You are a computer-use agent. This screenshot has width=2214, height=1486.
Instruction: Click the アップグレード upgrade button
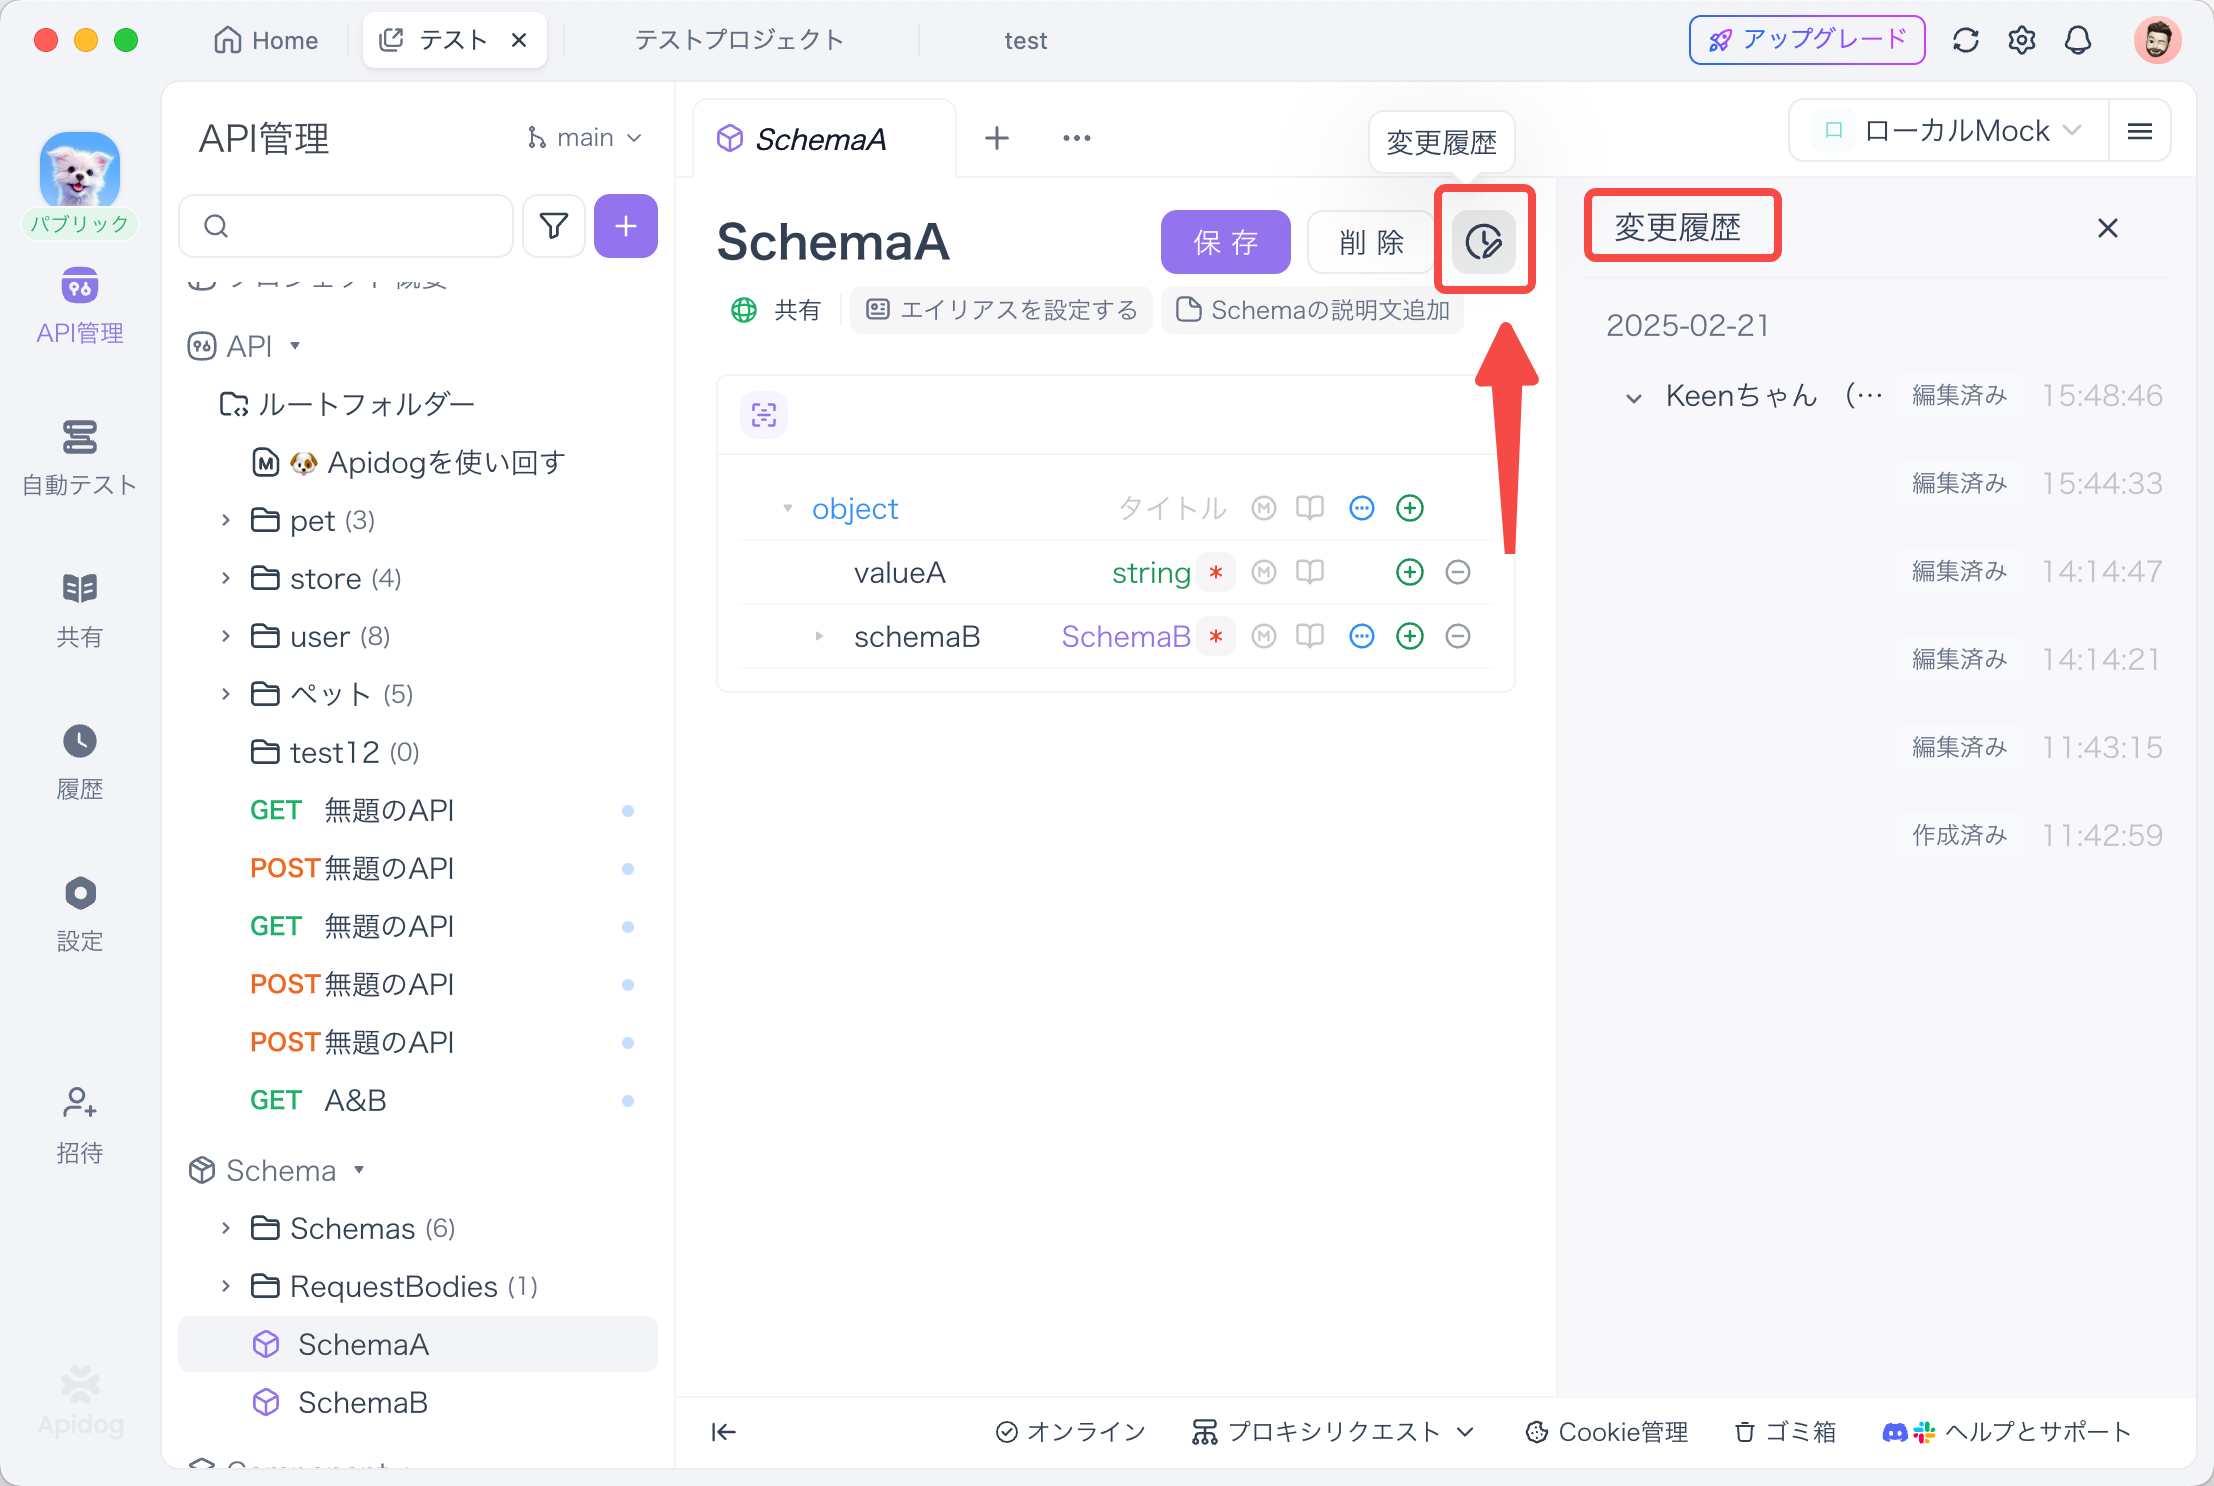pyautogui.click(x=1806, y=40)
